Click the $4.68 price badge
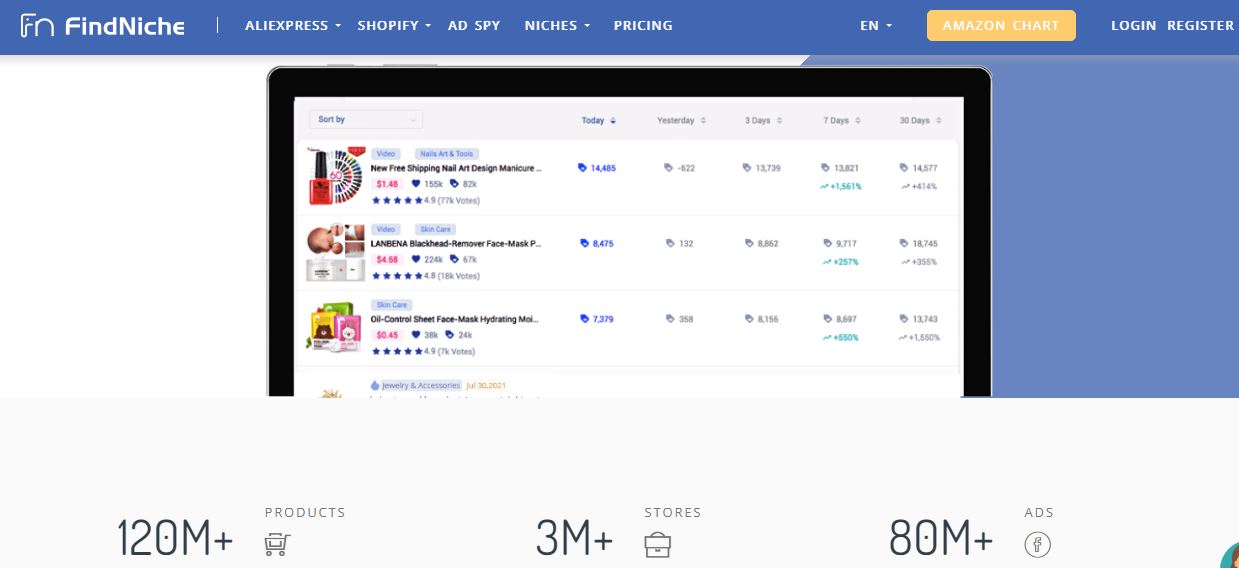Screen dimensions: 1239x568 pos(387,259)
